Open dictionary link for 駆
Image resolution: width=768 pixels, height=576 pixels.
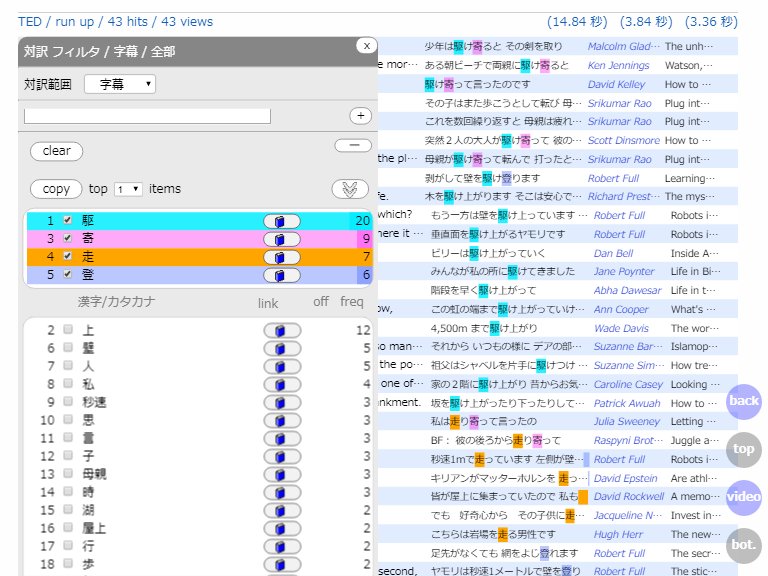tap(281, 220)
